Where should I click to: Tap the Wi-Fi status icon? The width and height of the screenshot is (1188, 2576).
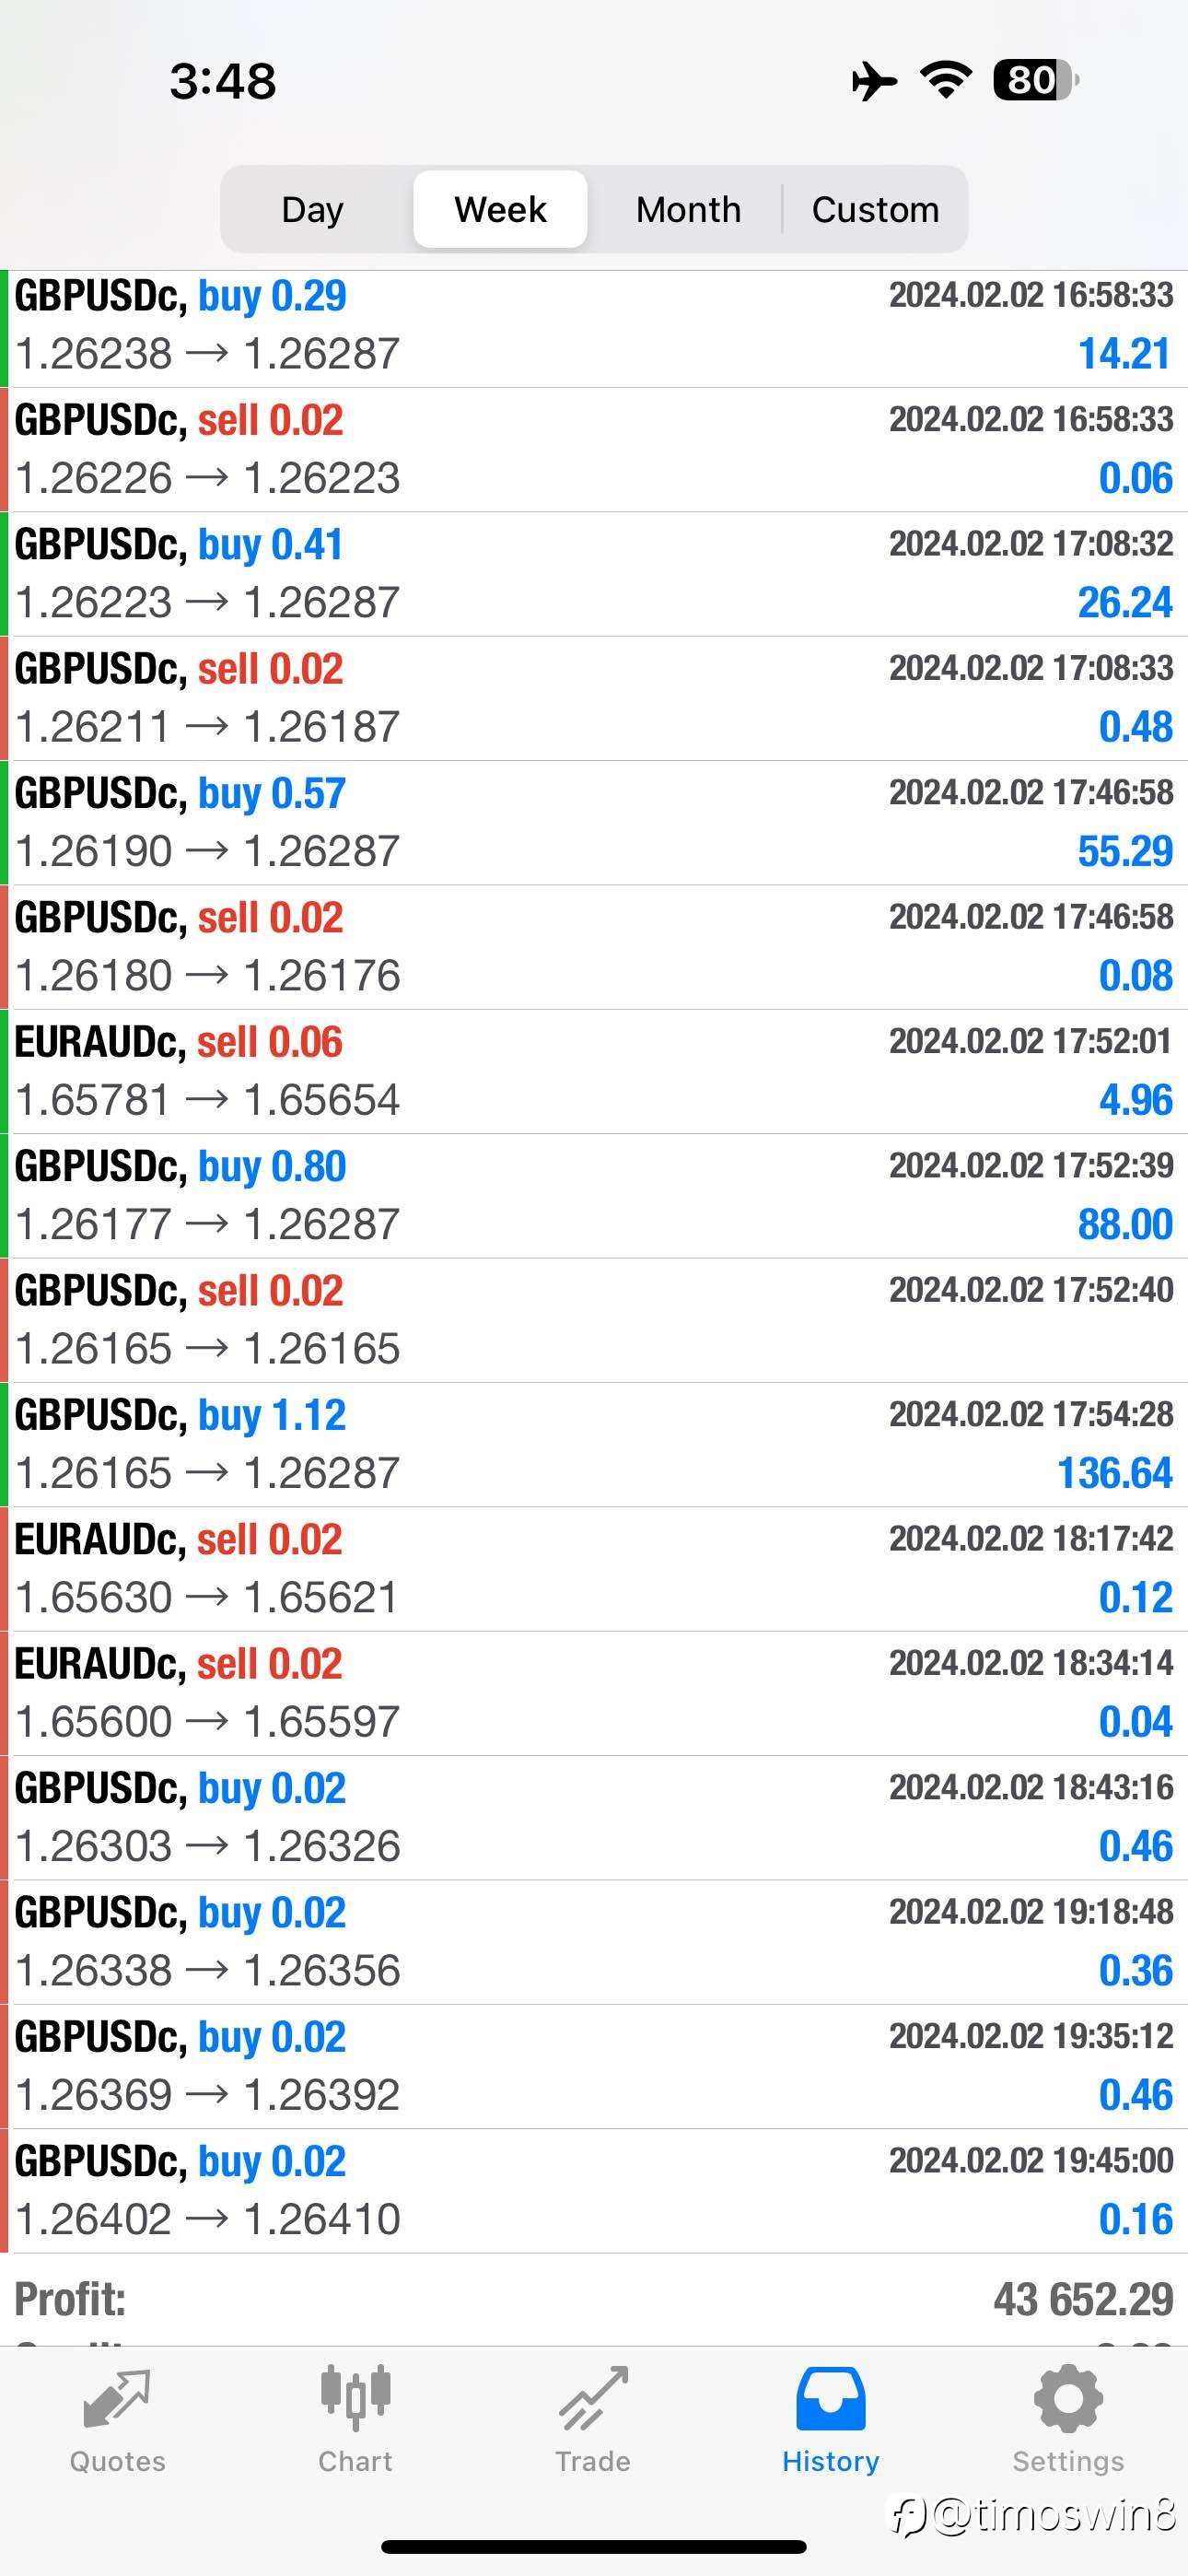[946, 80]
